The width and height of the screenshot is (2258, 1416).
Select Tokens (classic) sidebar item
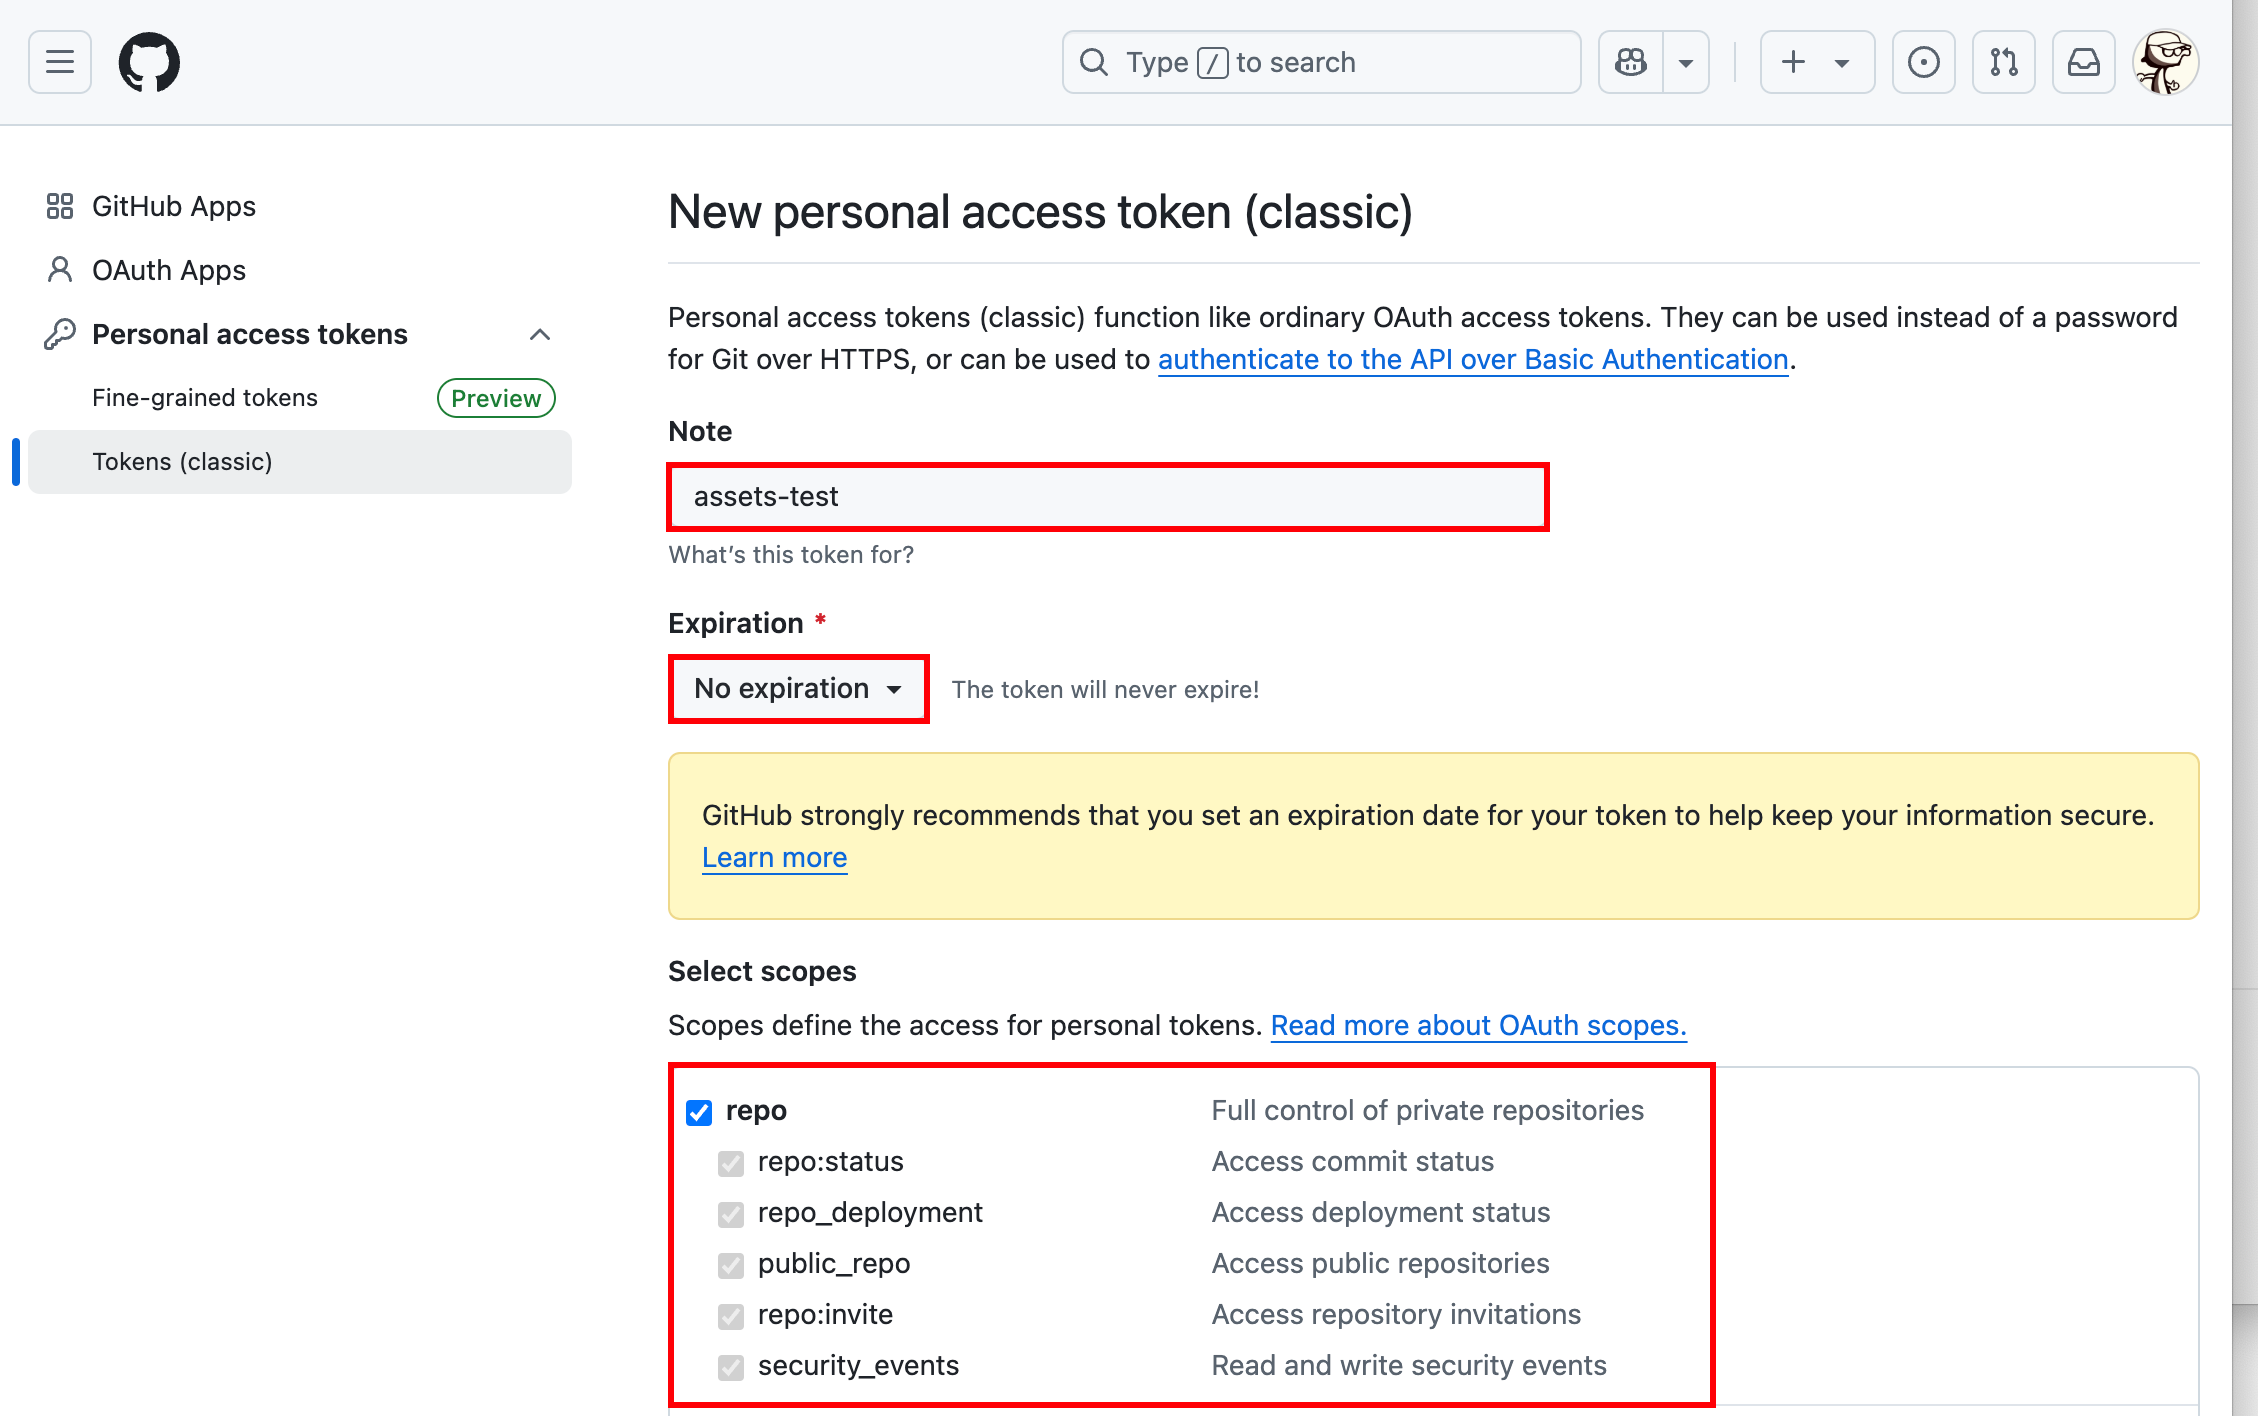click(x=300, y=462)
